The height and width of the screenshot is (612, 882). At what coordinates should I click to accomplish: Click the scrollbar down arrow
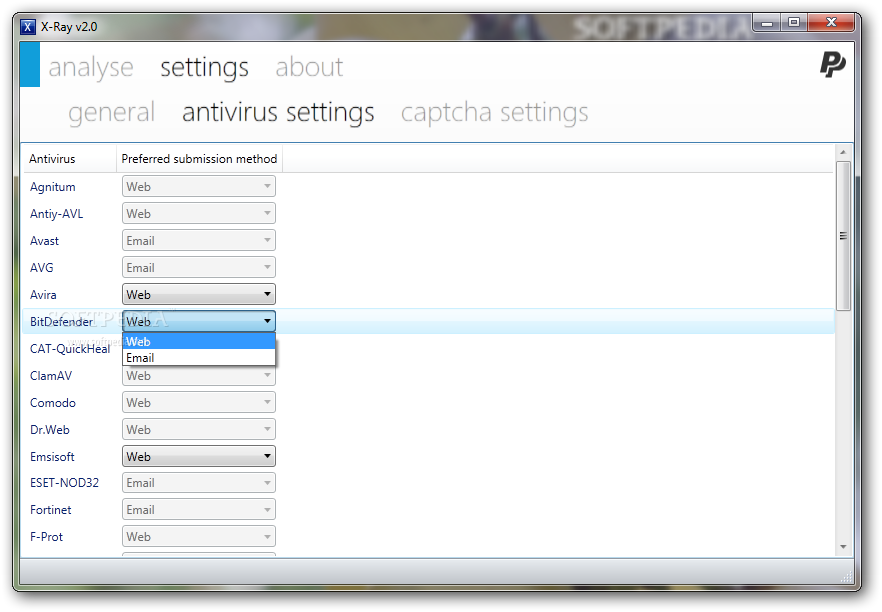click(x=843, y=547)
